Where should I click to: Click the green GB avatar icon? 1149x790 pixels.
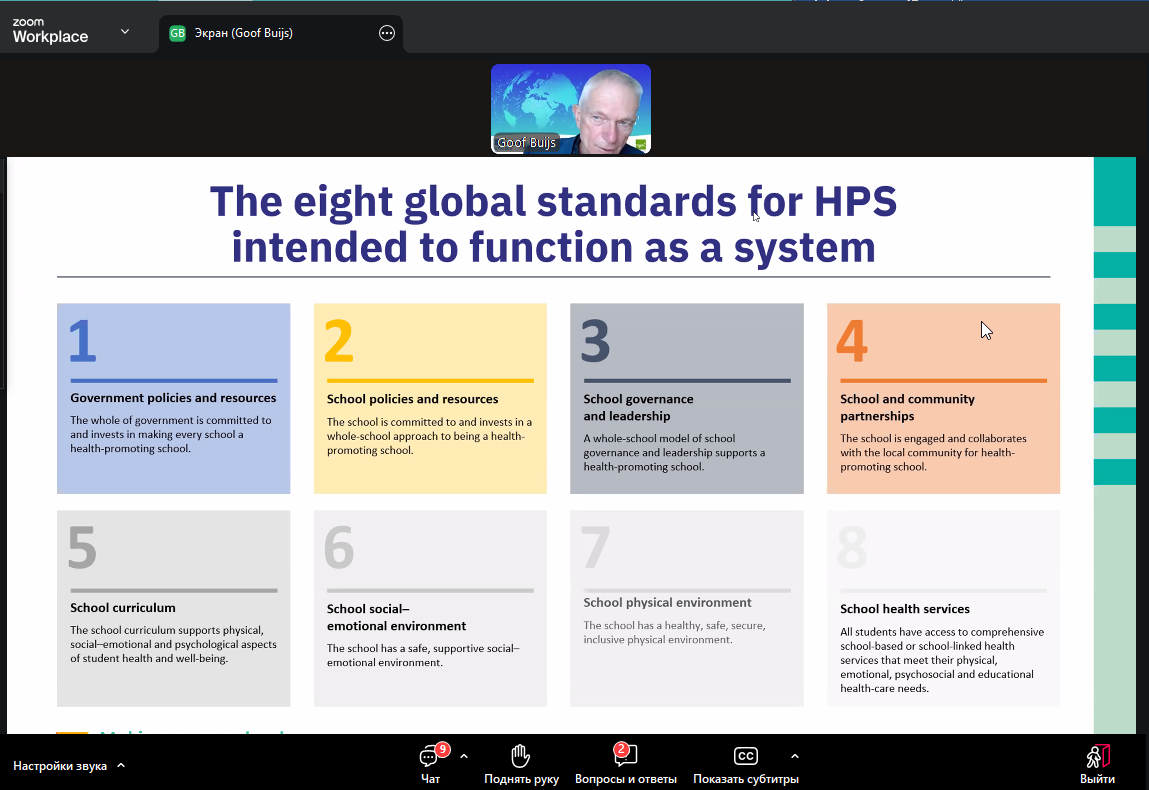pyautogui.click(x=177, y=33)
